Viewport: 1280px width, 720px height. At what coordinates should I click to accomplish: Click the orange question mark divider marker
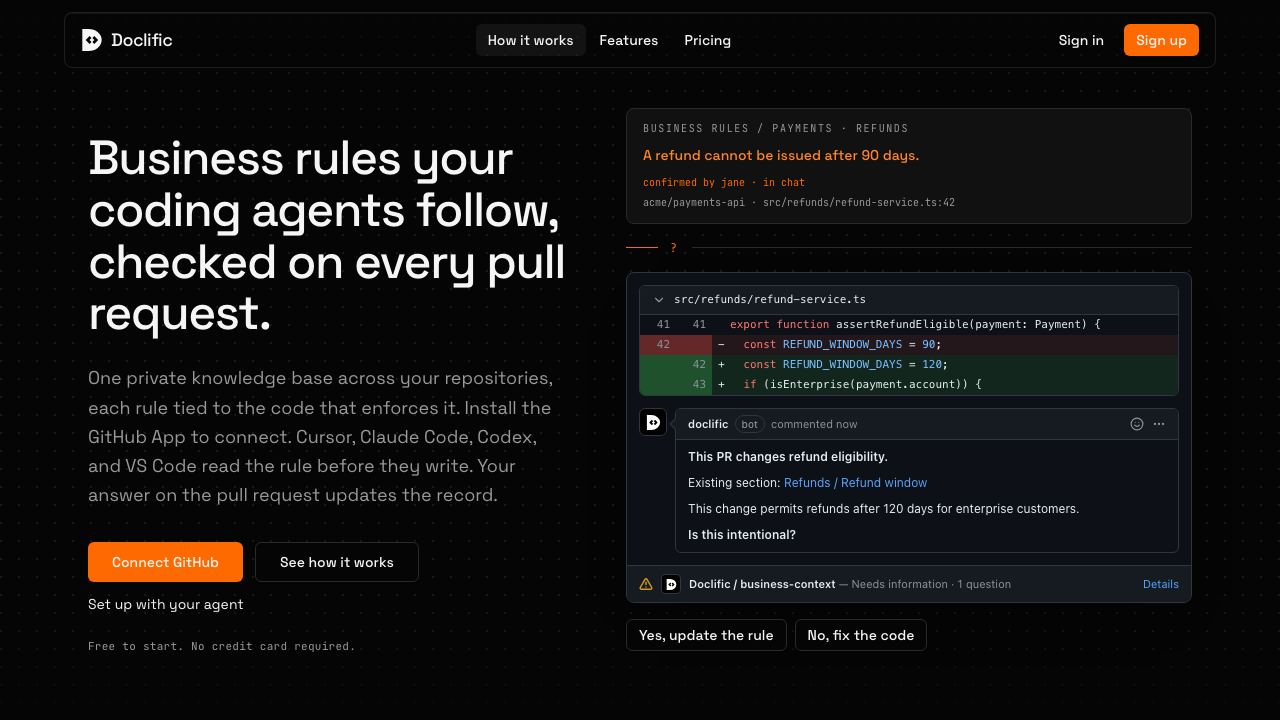click(x=673, y=247)
